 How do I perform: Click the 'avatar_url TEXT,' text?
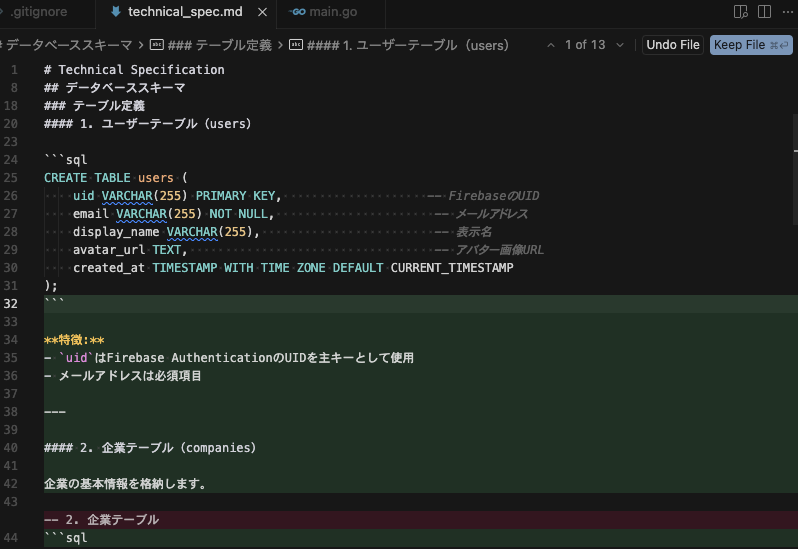click(130, 250)
